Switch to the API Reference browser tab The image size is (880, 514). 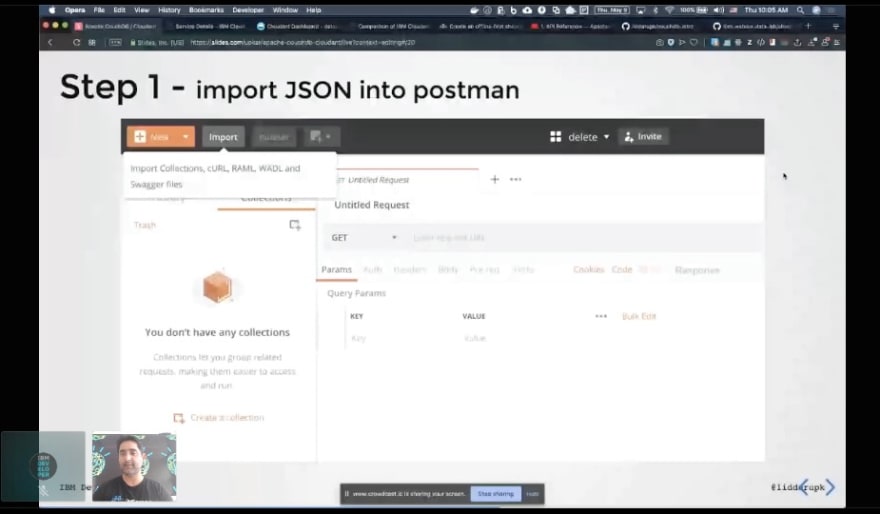coord(571,26)
